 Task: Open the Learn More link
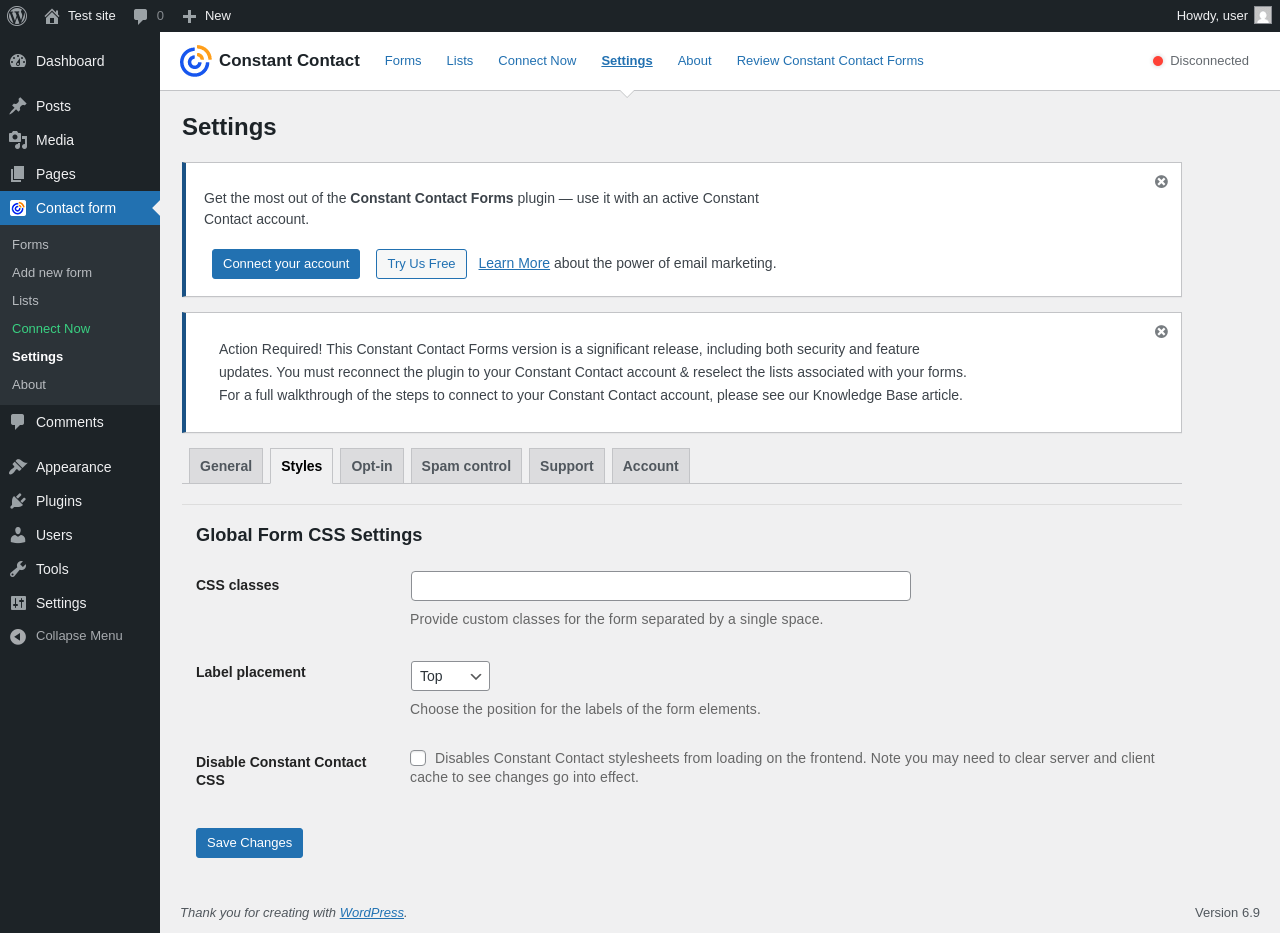click(x=514, y=263)
